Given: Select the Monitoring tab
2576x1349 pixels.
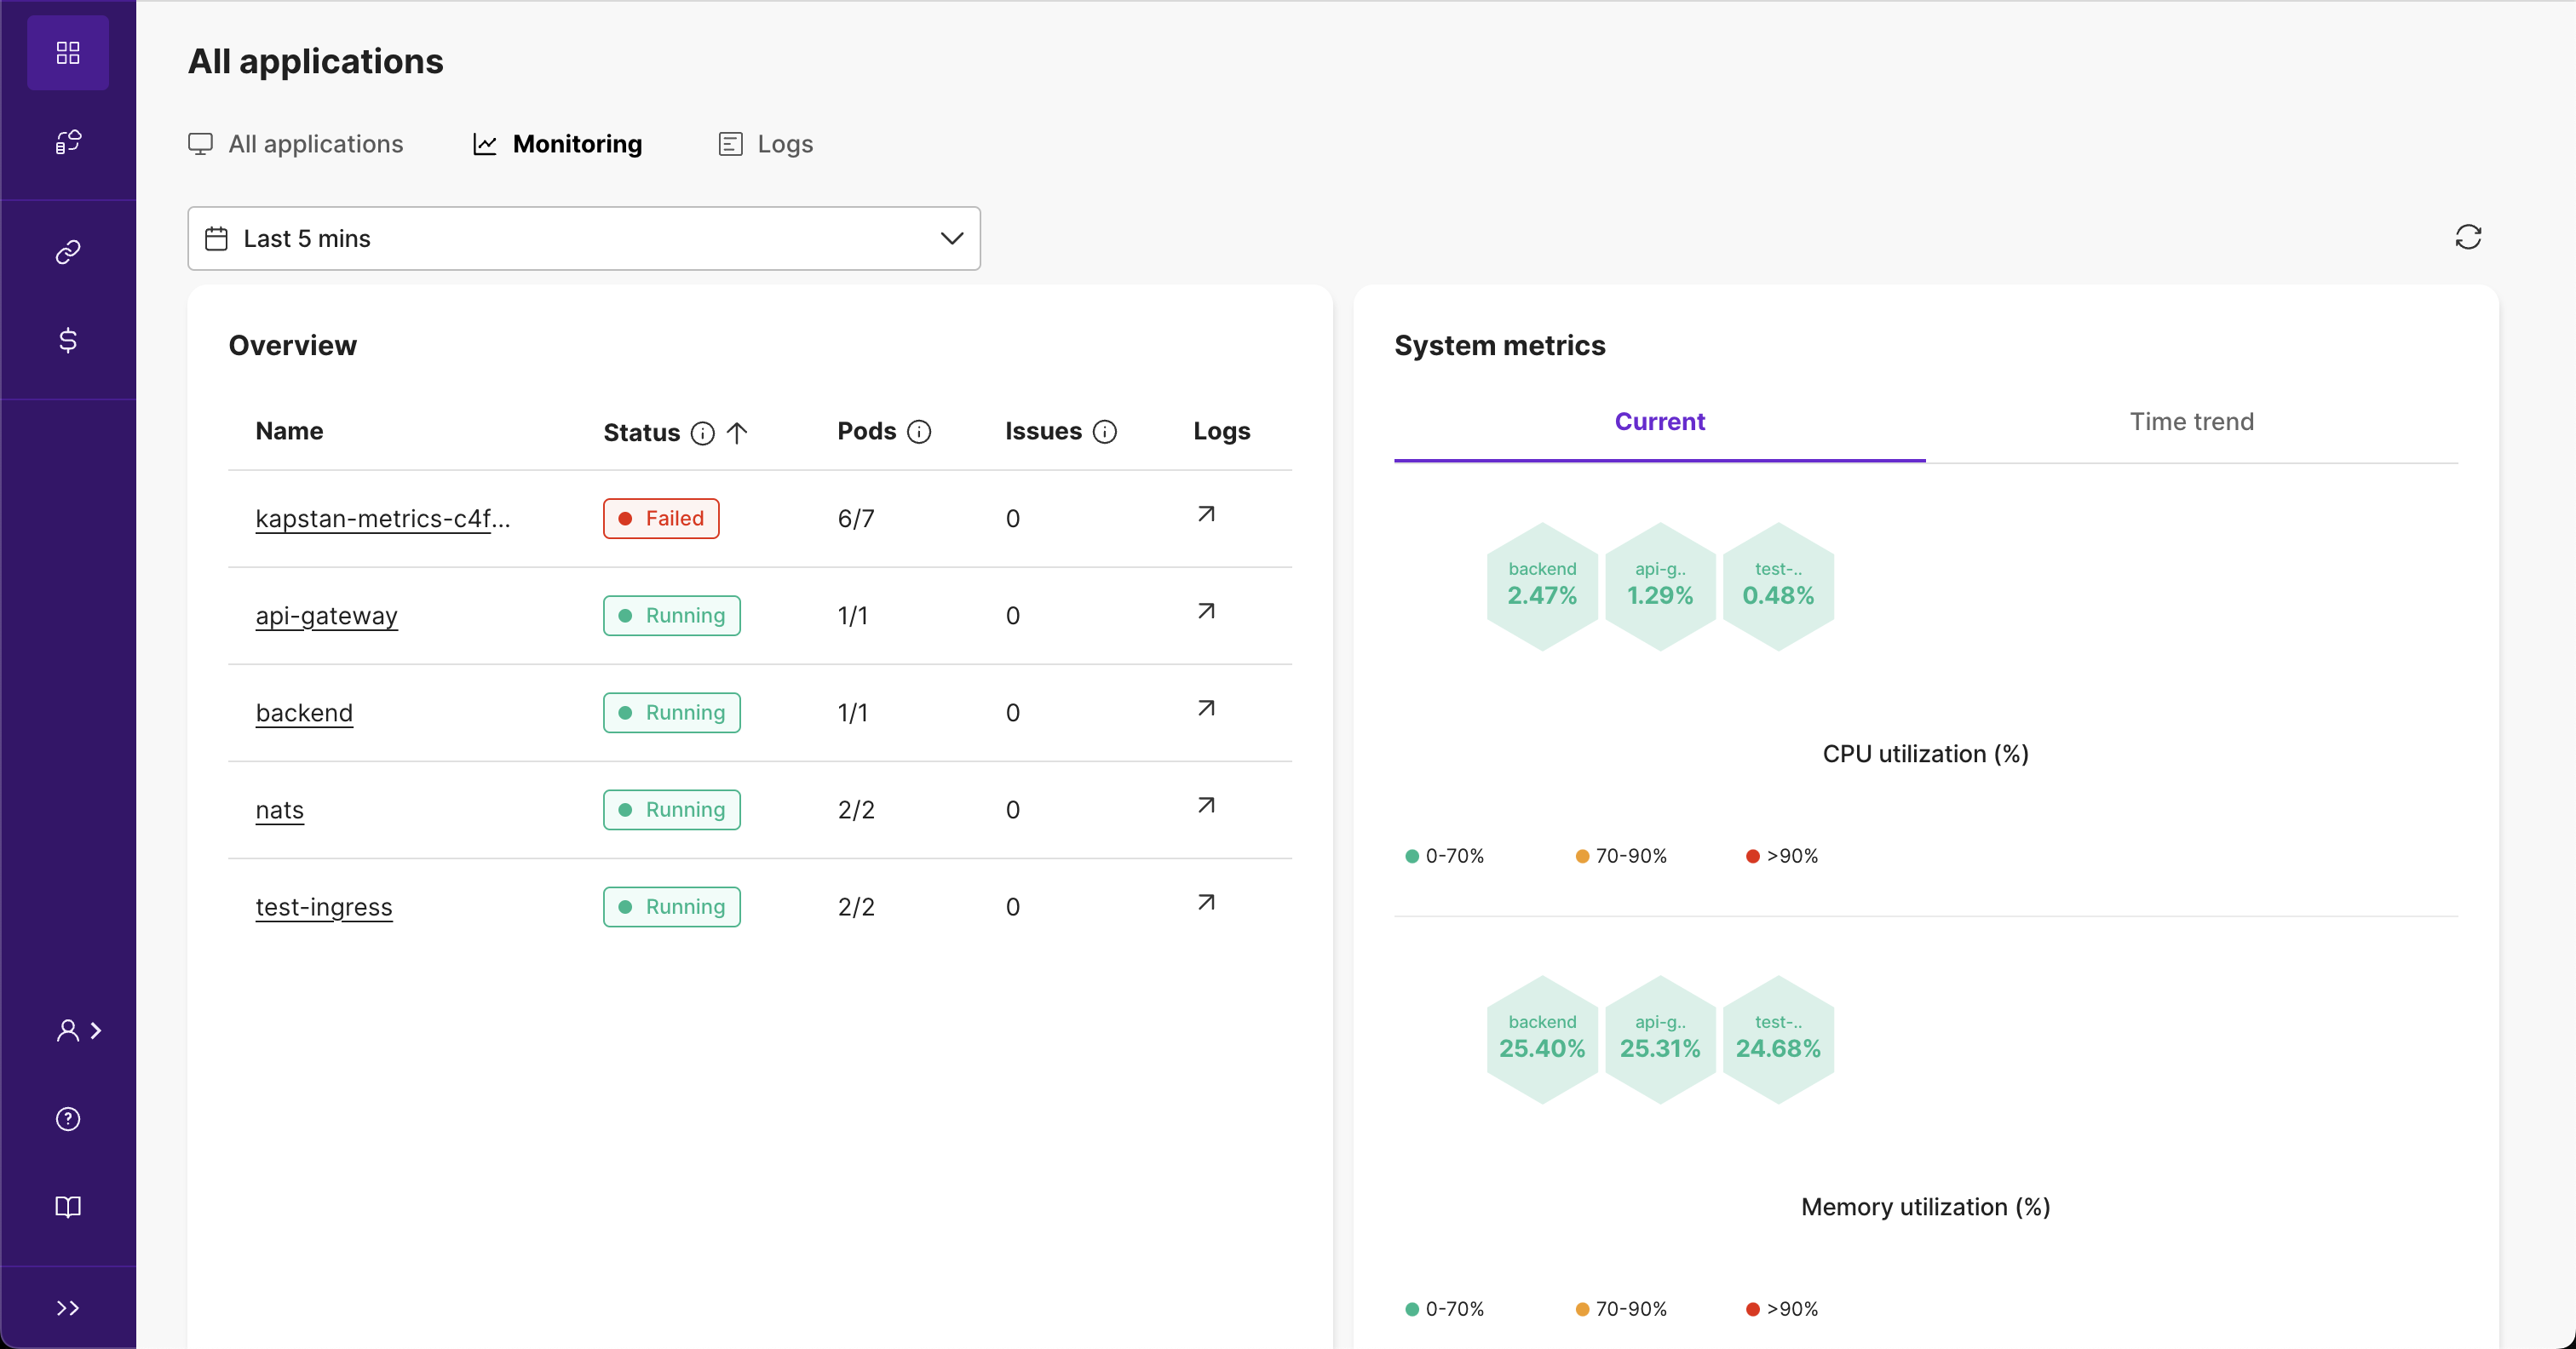Looking at the screenshot, I should [x=557, y=144].
